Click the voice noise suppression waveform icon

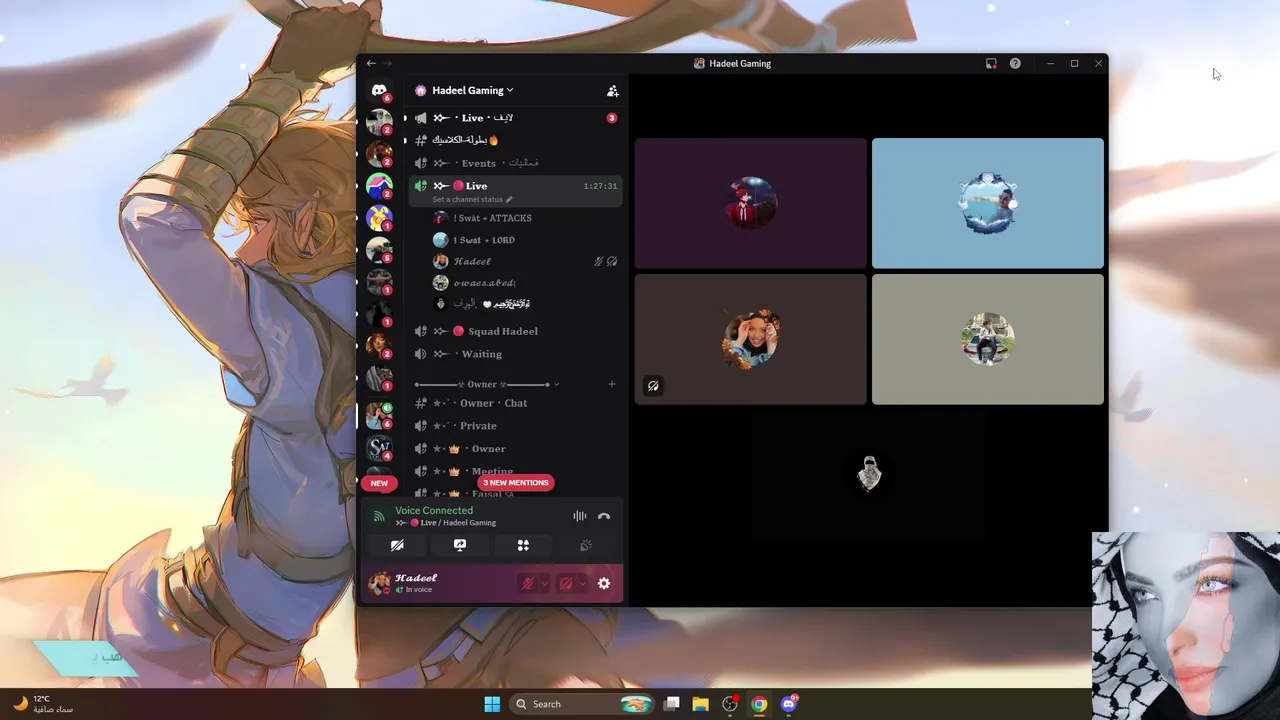point(580,516)
